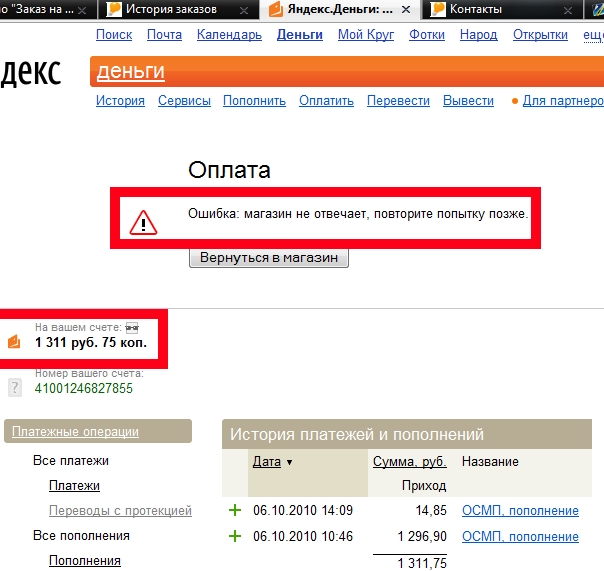Open the 'Фотки' link
Image resolution: width=604 pixels, height=571 pixels.
tap(427, 35)
